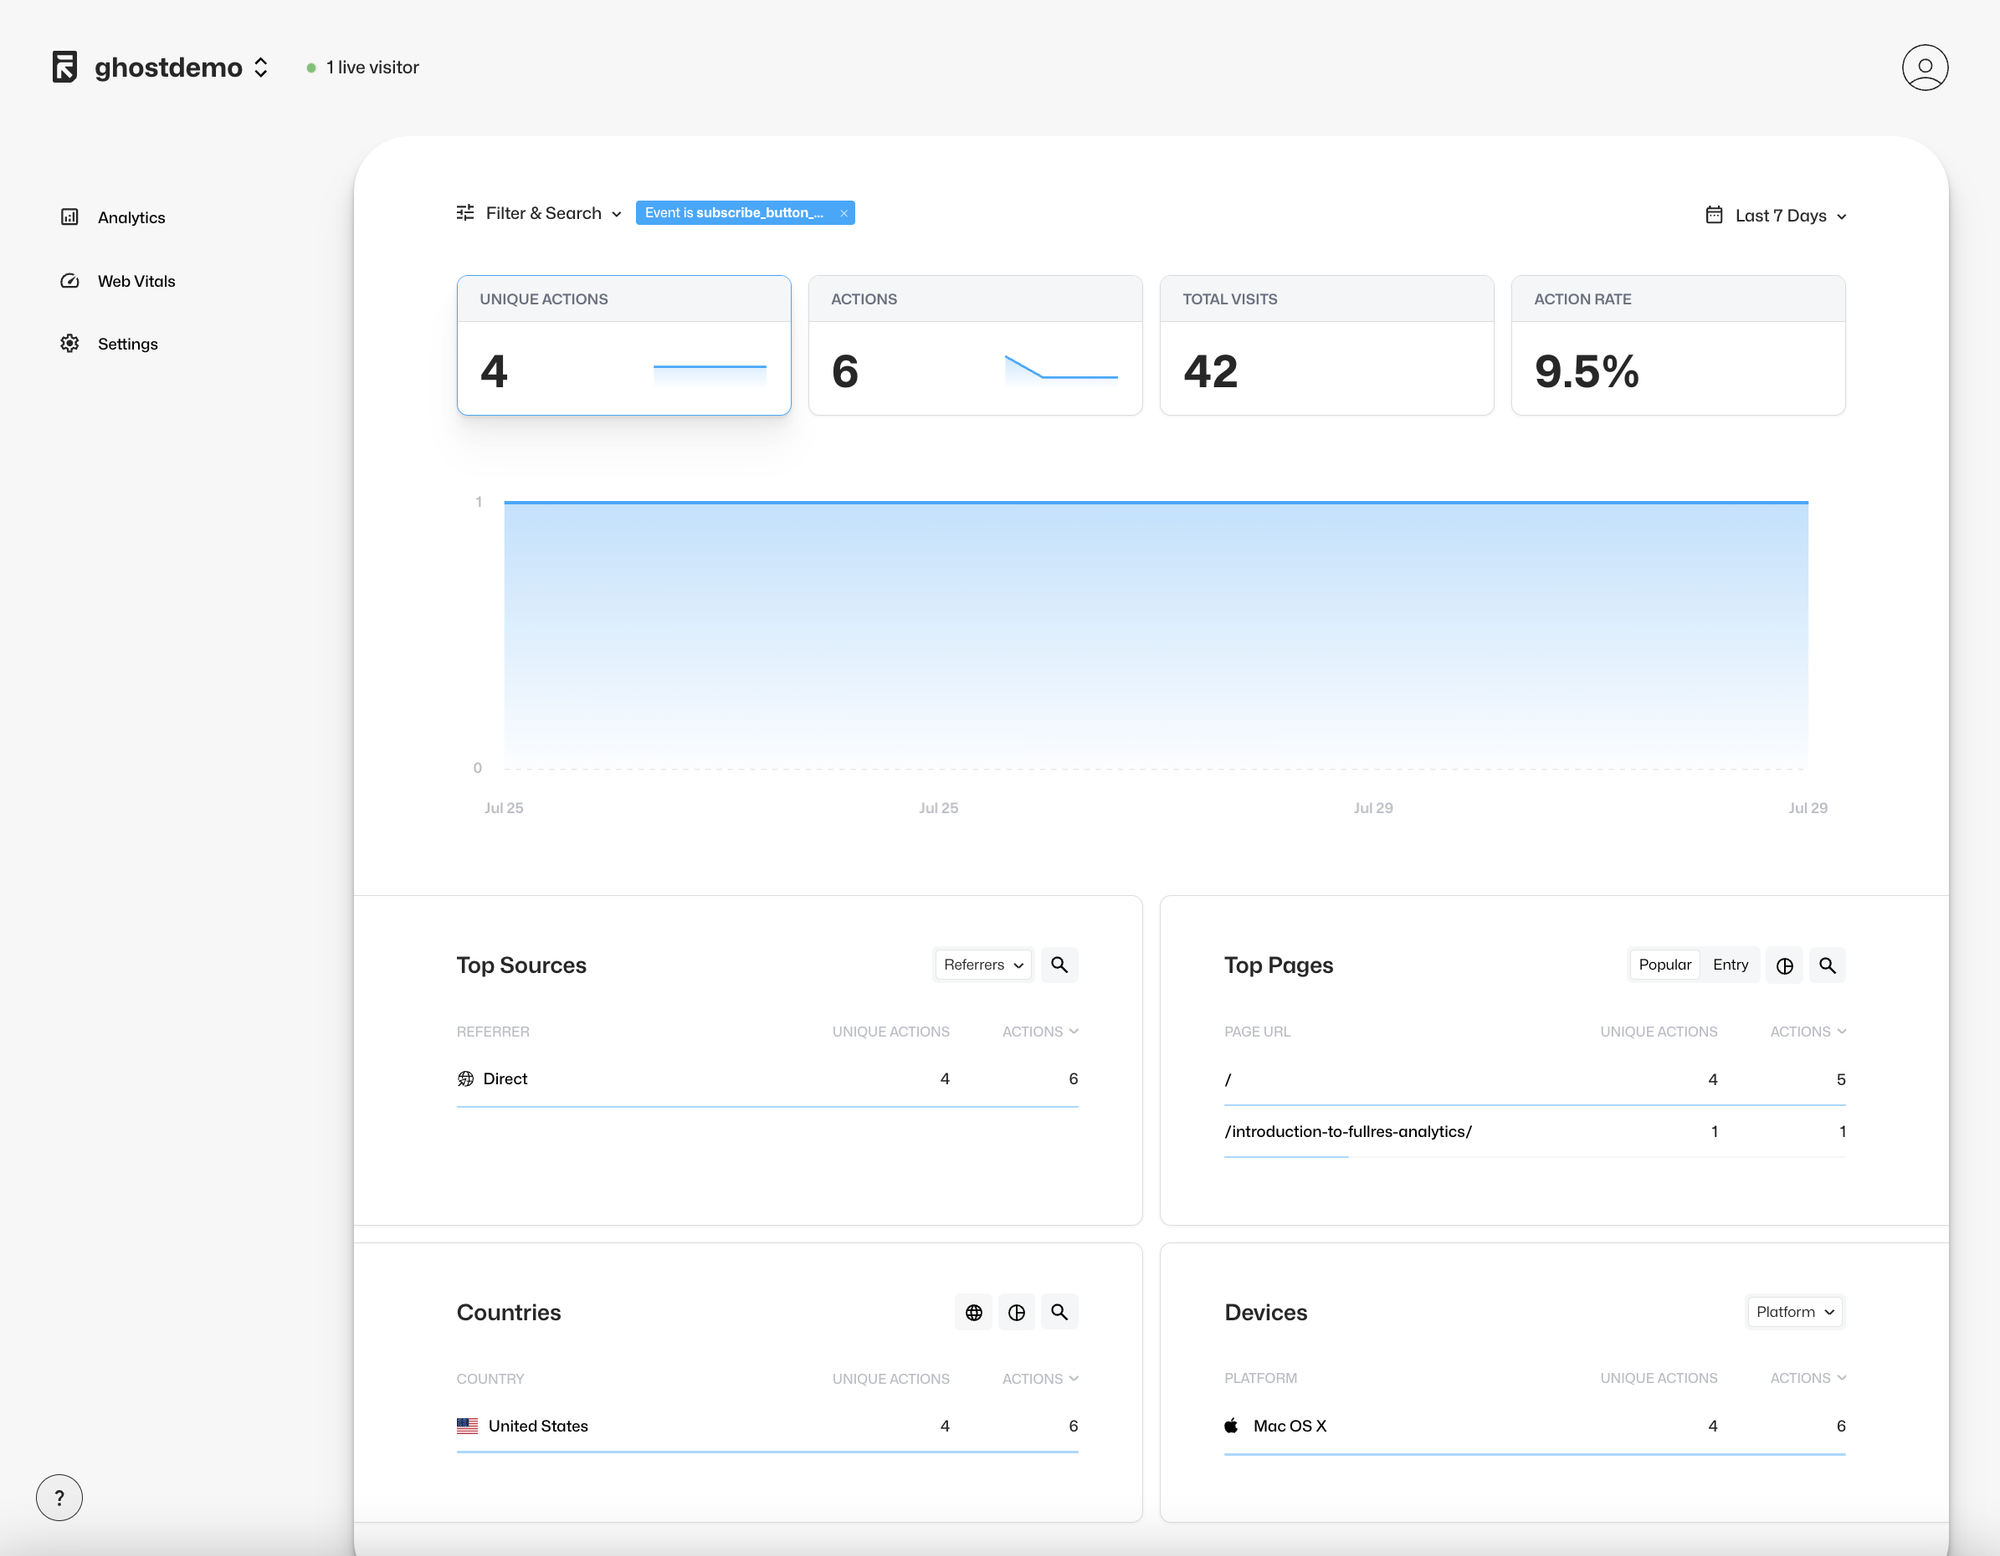Click the /introduction-to-fullres-analytics/ page row

point(1348,1132)
